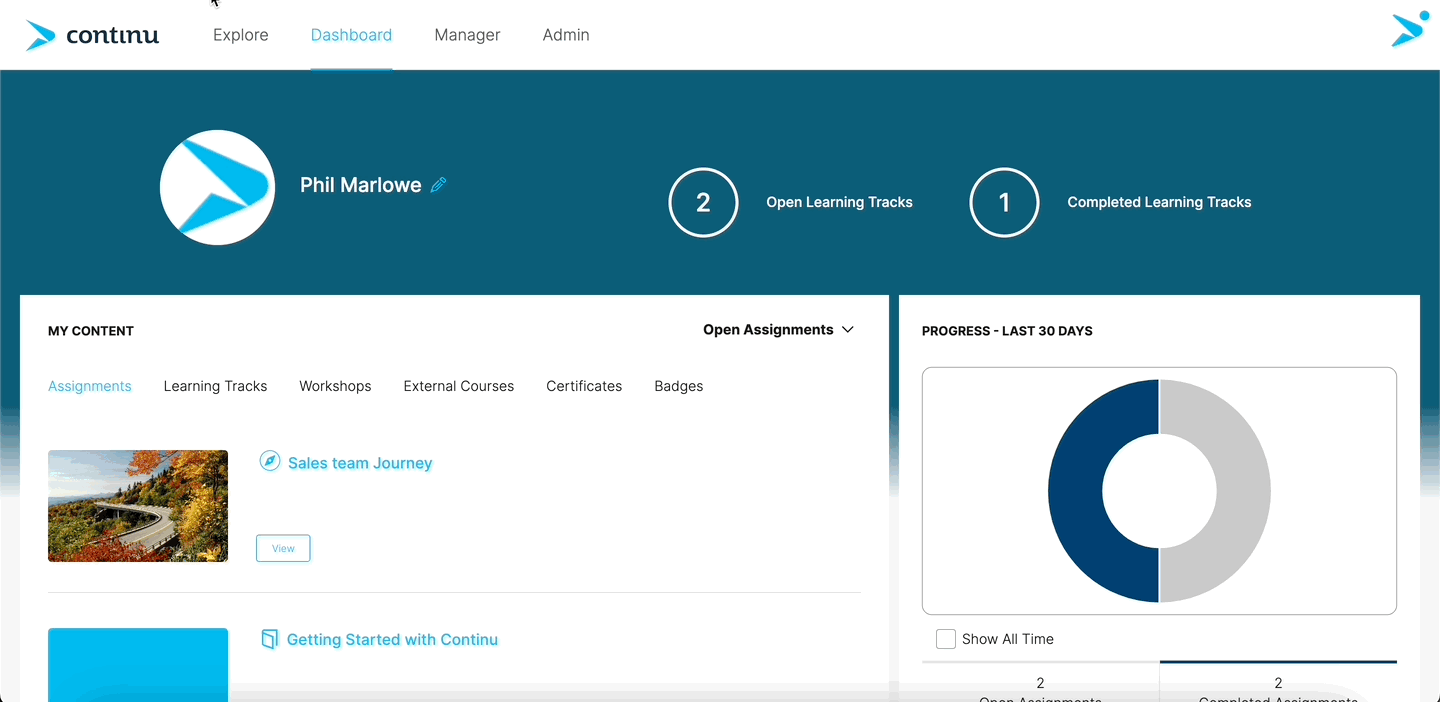Screen dimensions: 1440x702
Task: Click the Phil Marlowe name text
Action: (x=361, y=185)
